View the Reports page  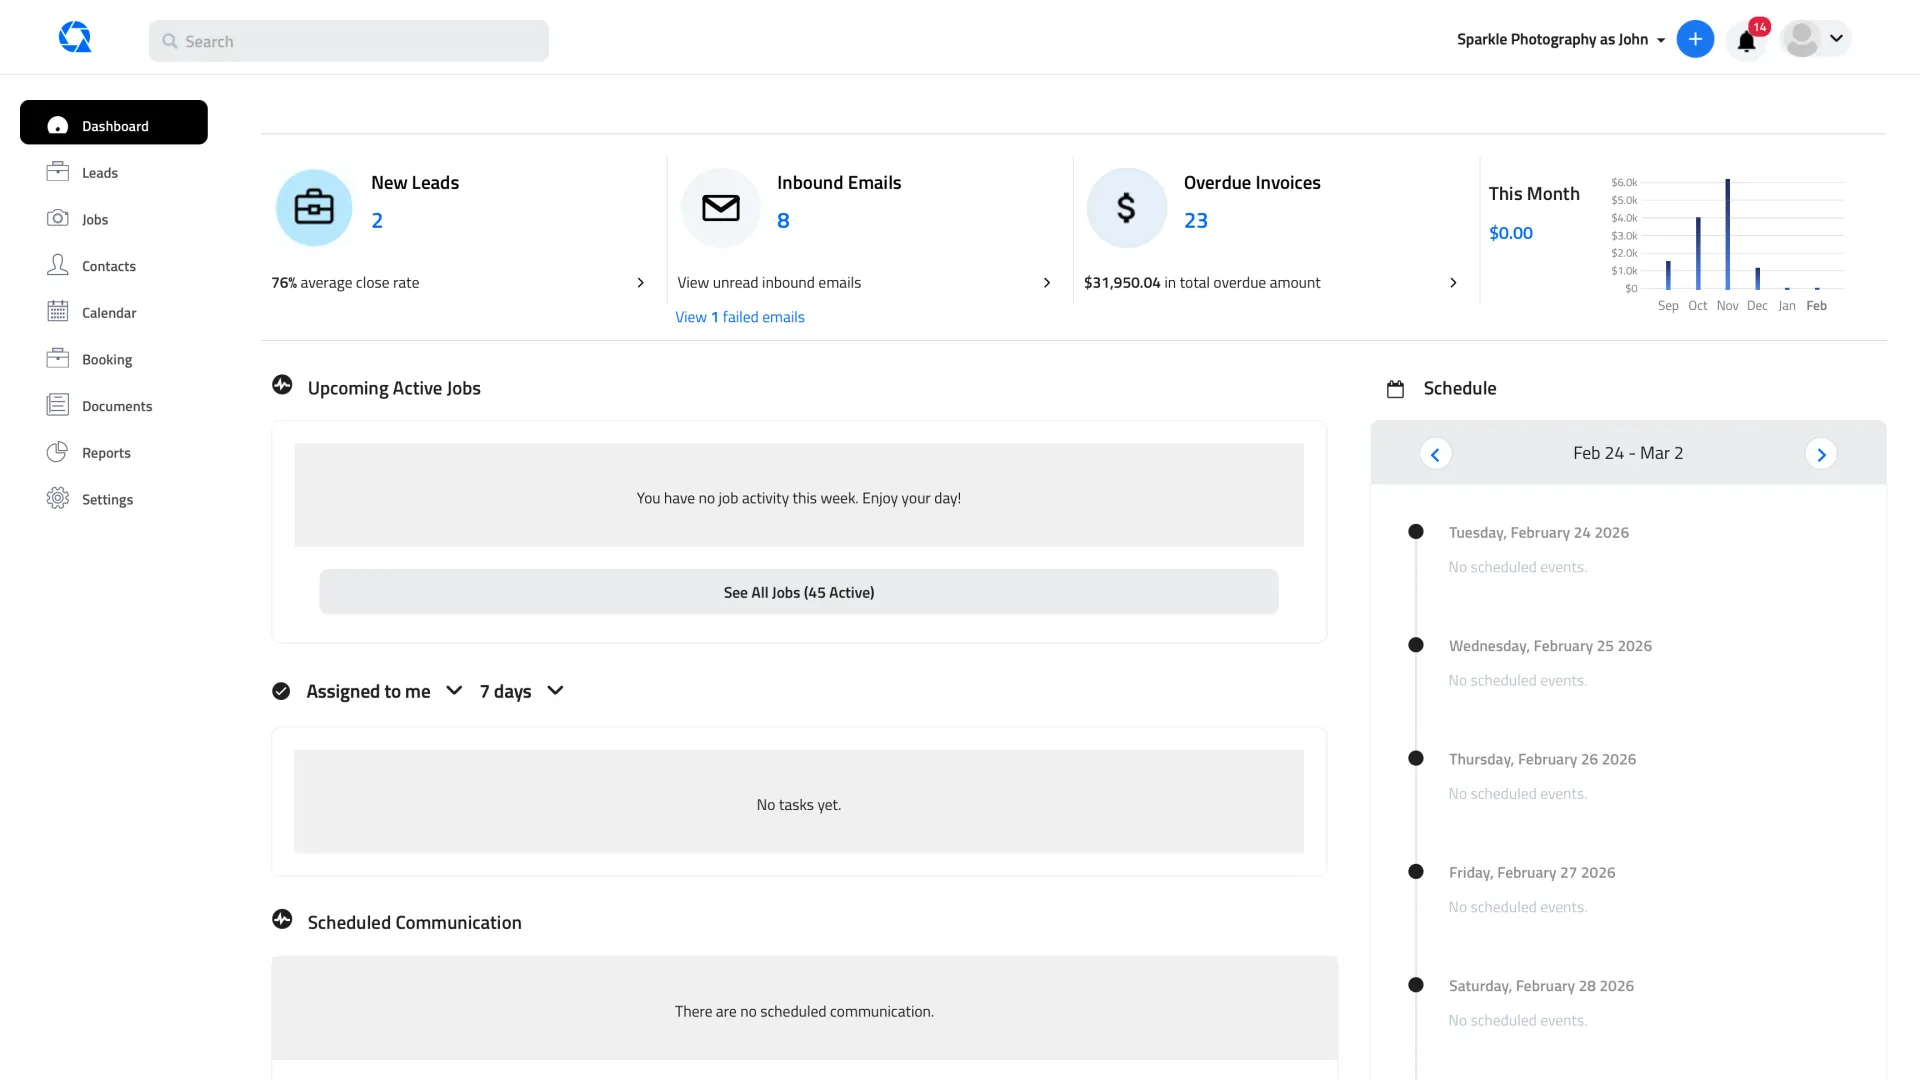(105, 452)
